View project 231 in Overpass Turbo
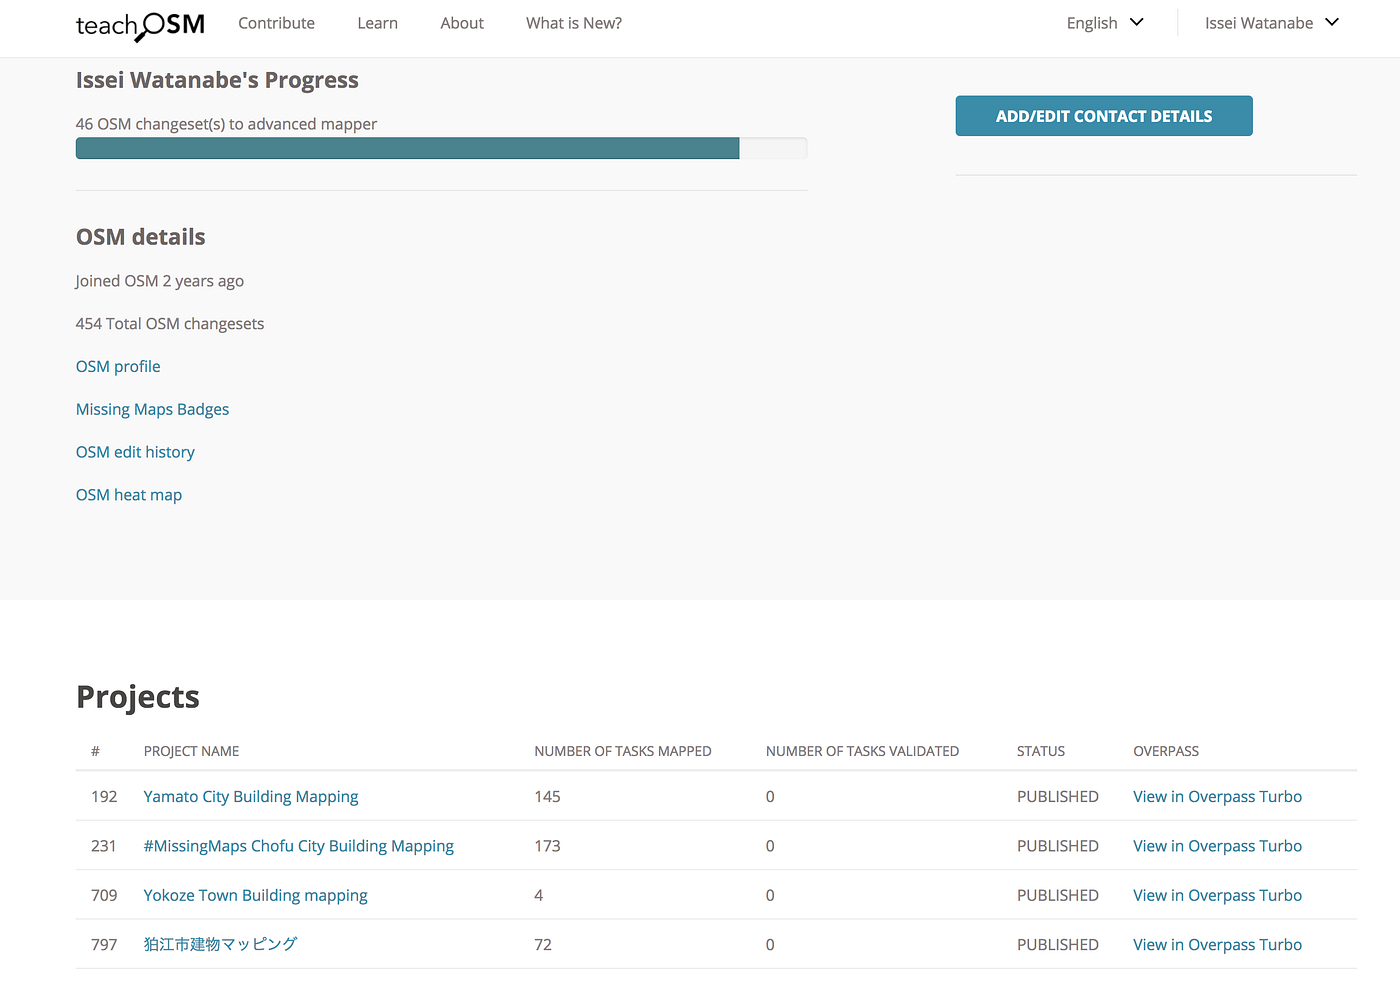 coord(1217,846)
